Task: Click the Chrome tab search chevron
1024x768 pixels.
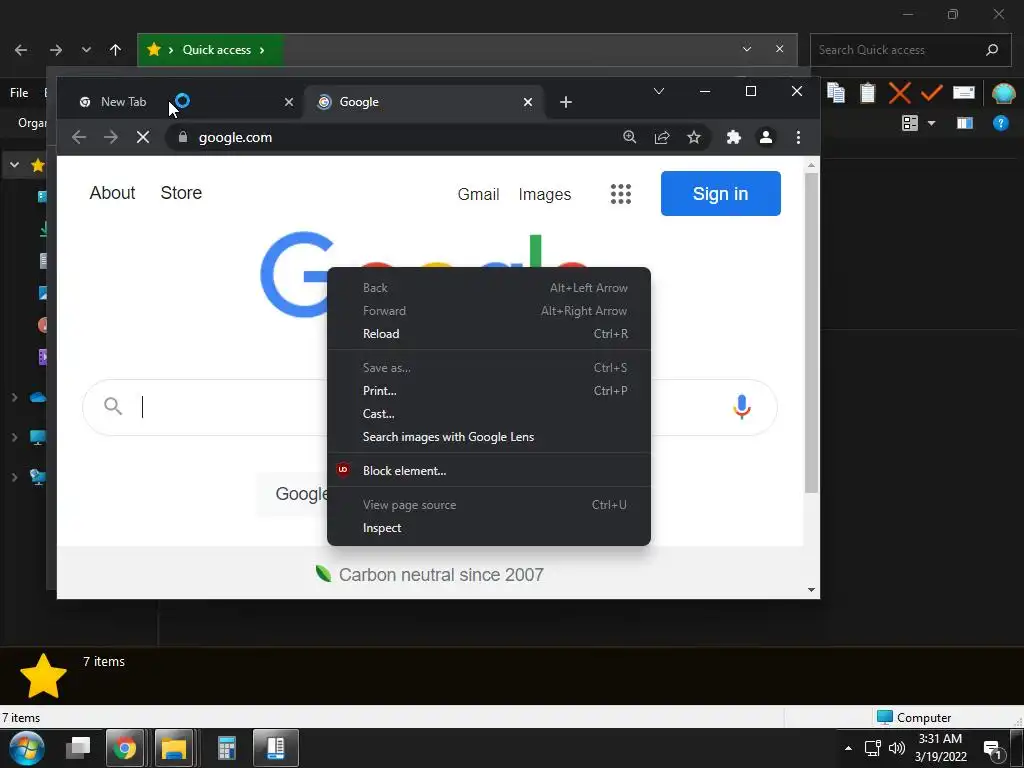Action: [659, 91]
